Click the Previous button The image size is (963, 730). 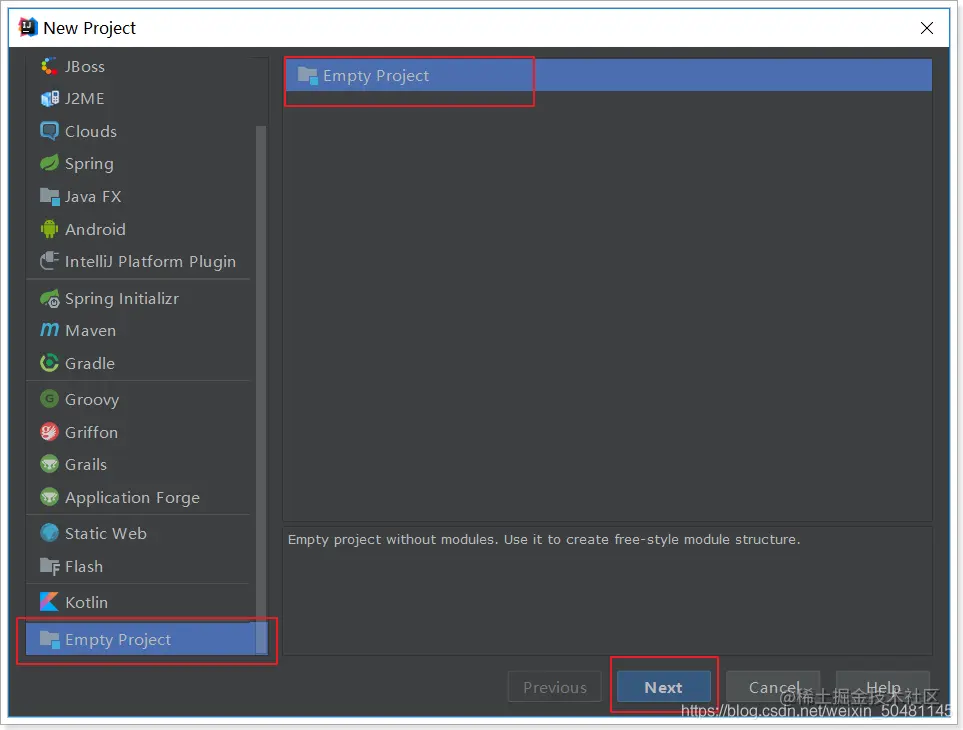(555, 687)
